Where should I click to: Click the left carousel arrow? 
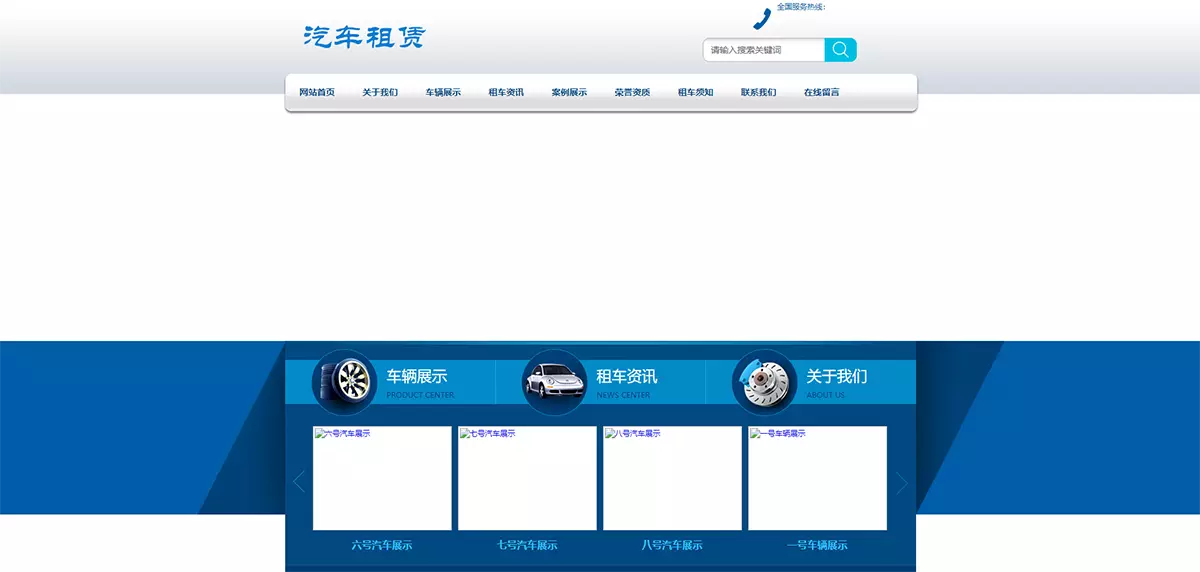(298, 482)
